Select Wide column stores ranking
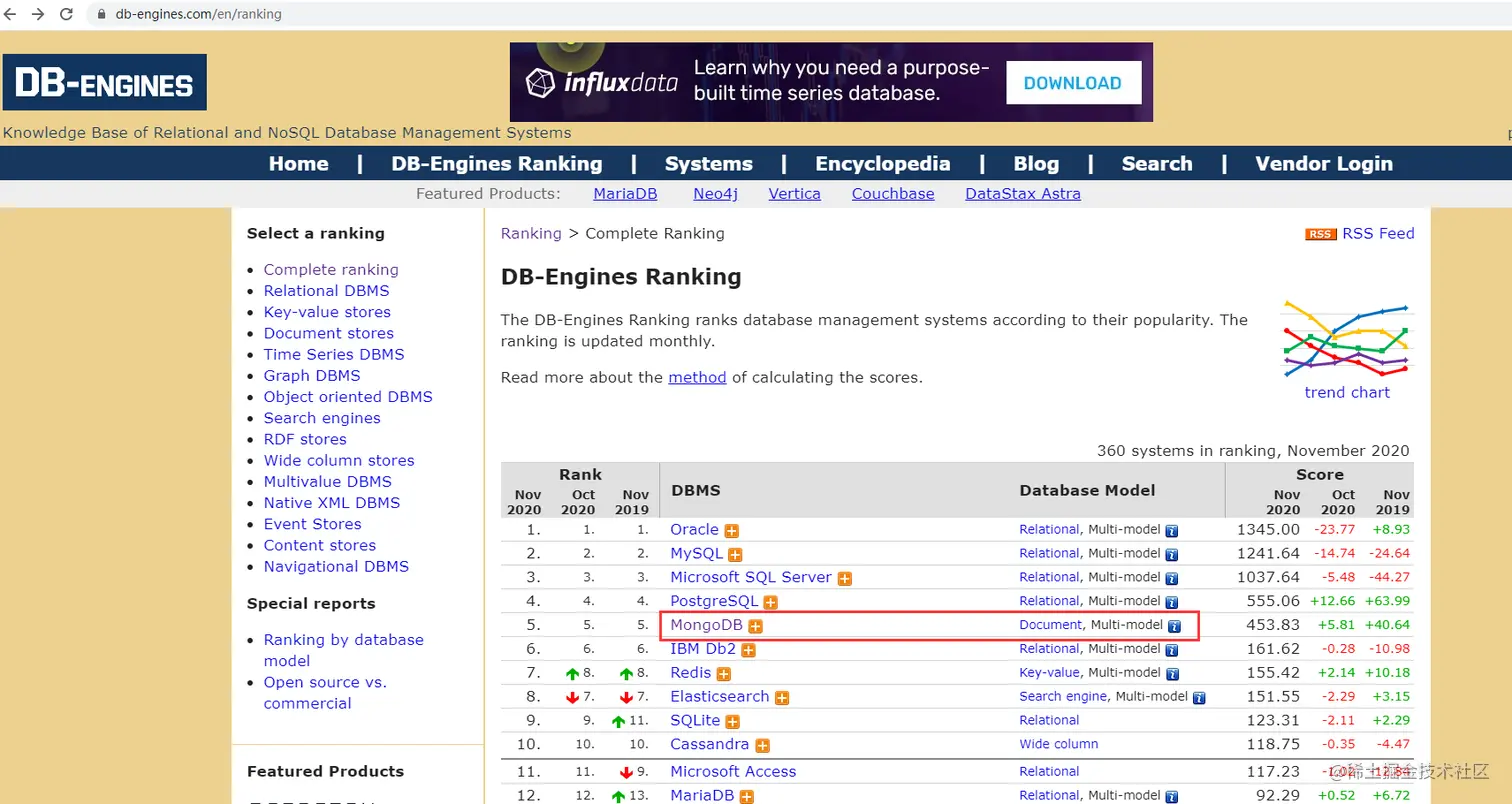This screenshot has width=1512, height=804. (x=339, y=461)
